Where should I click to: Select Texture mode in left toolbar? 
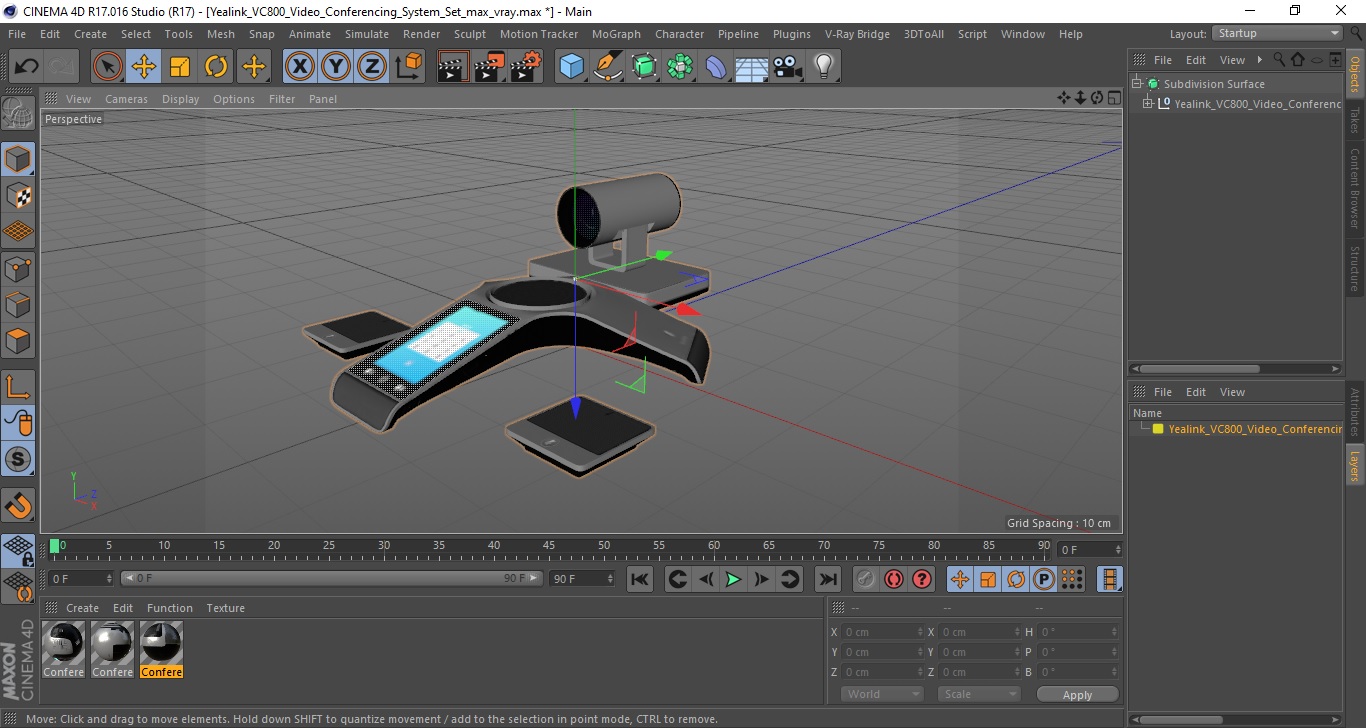tap(18, 195)
